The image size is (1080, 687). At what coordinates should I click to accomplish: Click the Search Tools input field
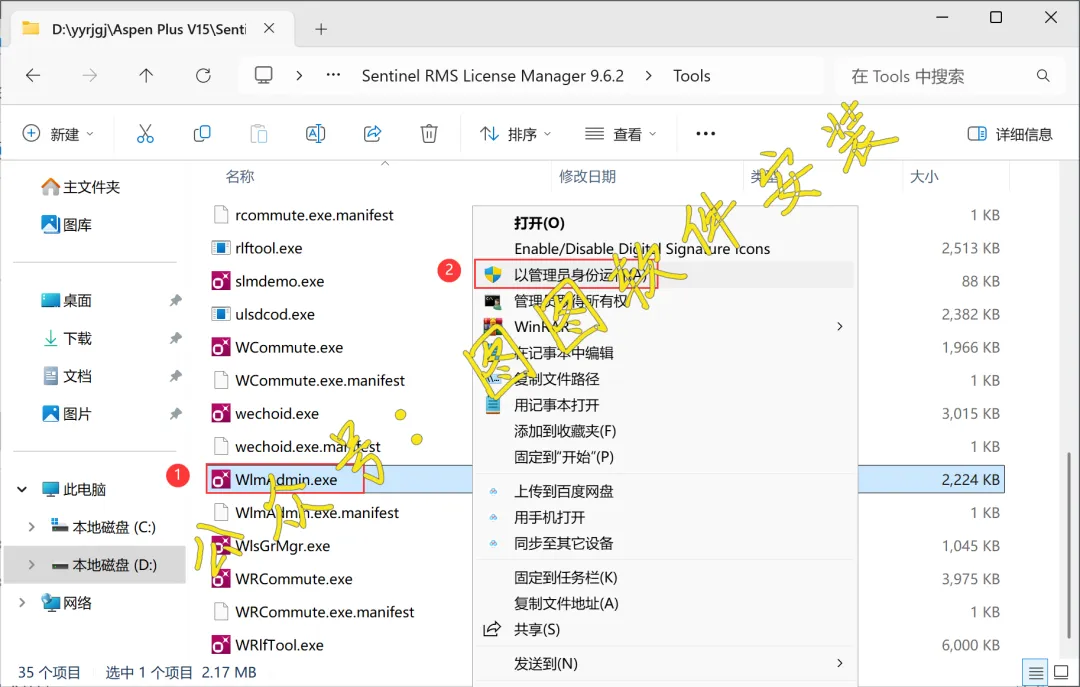[x=950, y=76]
